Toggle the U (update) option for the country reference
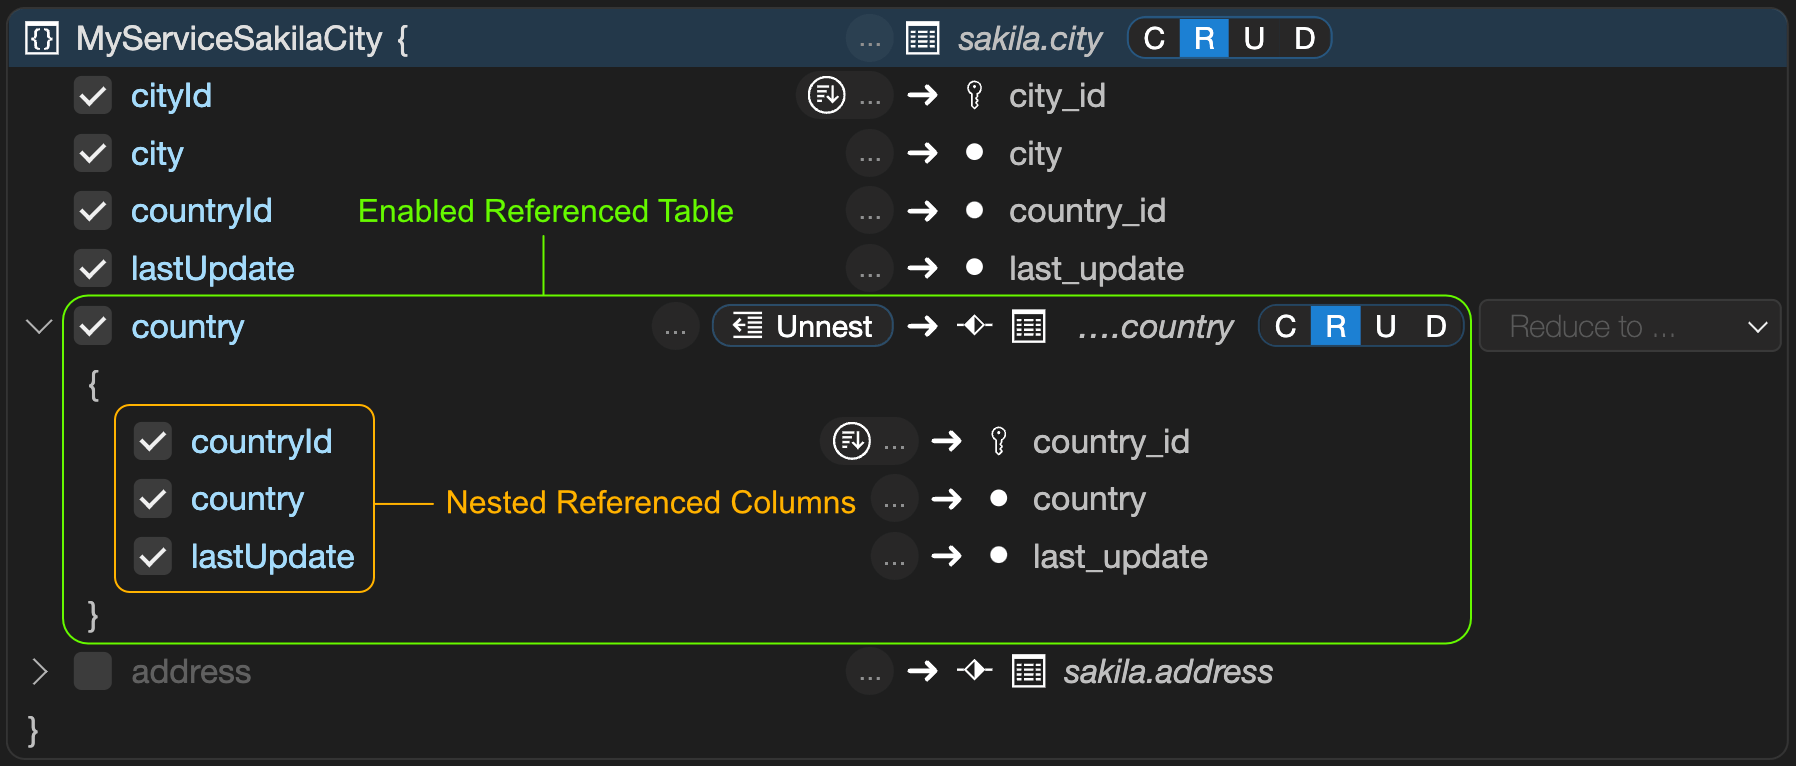This screenshot has width=1796, height=766. [1386, 326]
